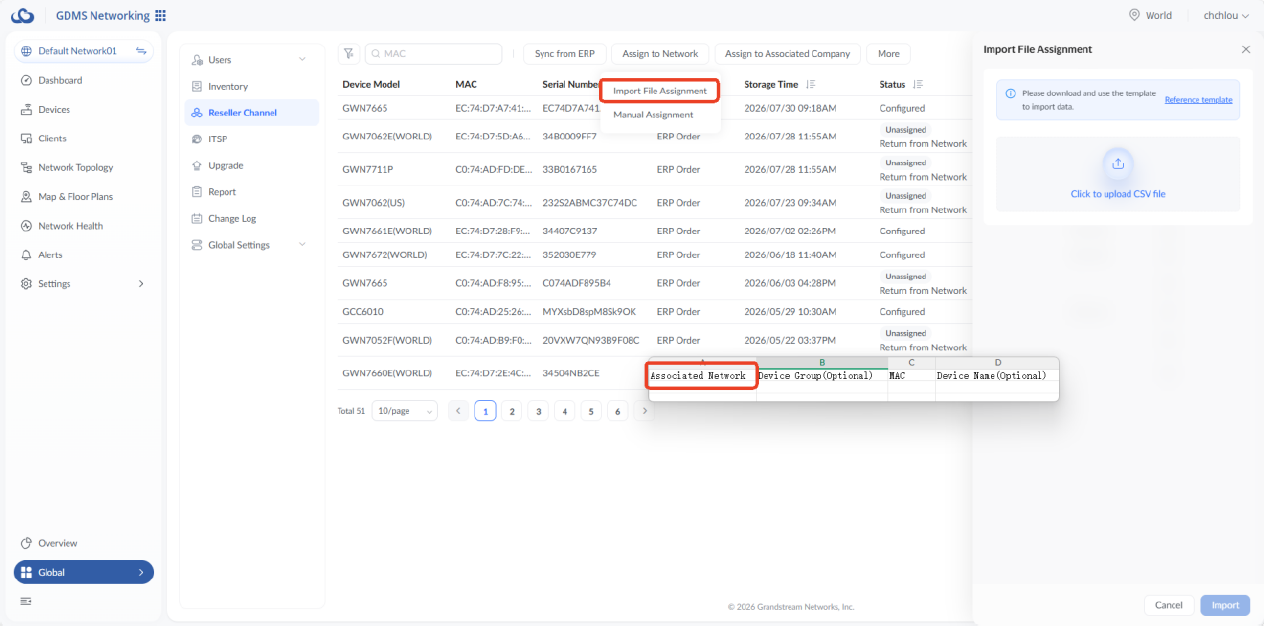Go to page 4
Image resolution: width=1264 pixels, height=626 pixels.
point(565,411)
